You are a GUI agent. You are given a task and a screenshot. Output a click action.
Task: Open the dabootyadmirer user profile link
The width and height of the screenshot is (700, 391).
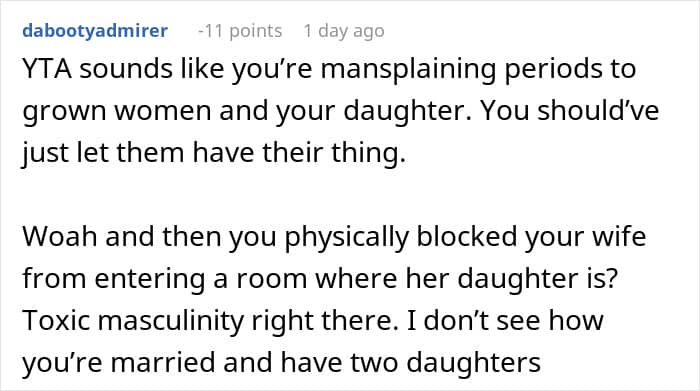95,31
